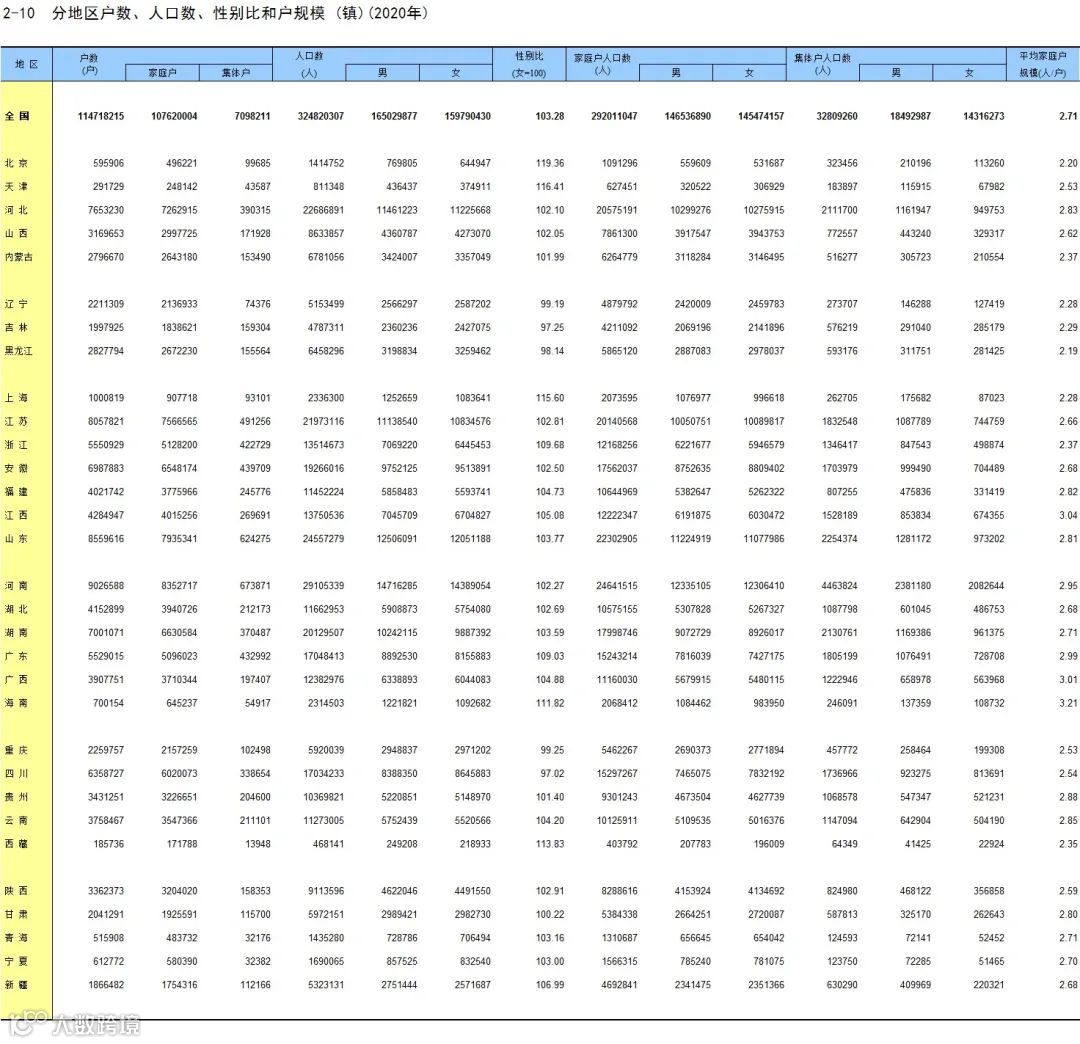This screenshot has width=1080, height=1044.
Task: Click the '黑龙江' row label
Action: (x=19, y=351)
